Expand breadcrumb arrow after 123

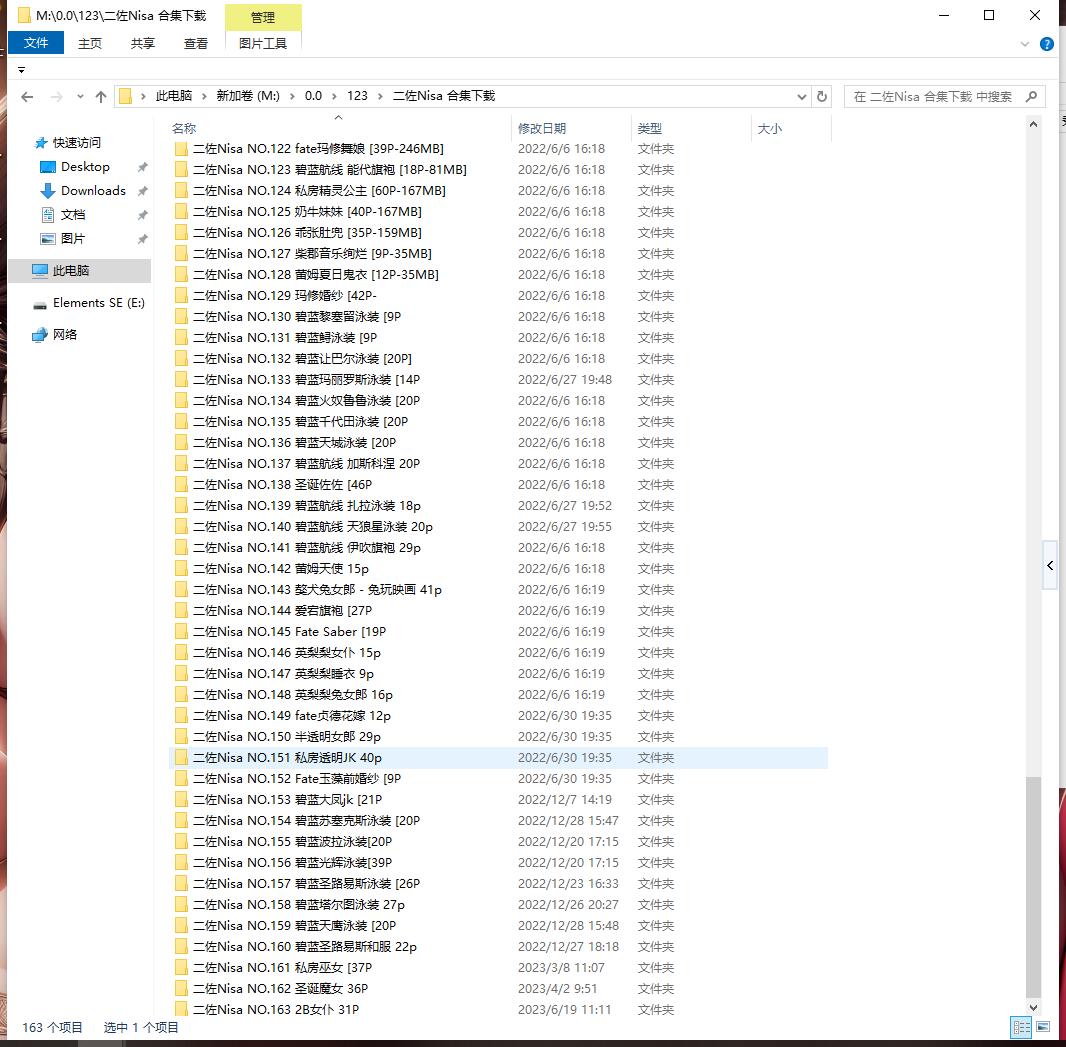pyautogui.click(x=379, y=97)
